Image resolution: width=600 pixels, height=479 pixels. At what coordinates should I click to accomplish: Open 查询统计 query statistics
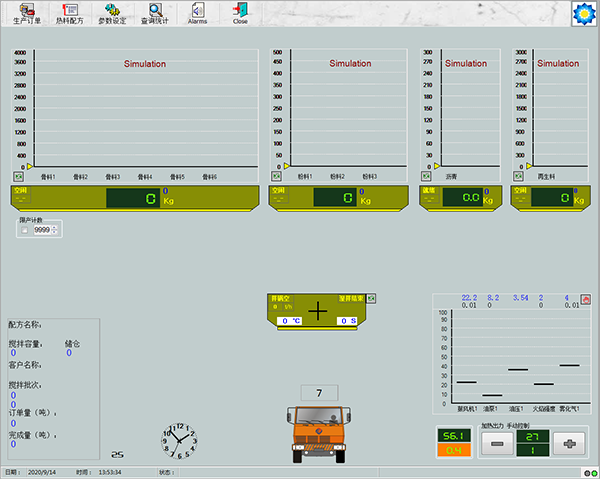pos(155,13)
